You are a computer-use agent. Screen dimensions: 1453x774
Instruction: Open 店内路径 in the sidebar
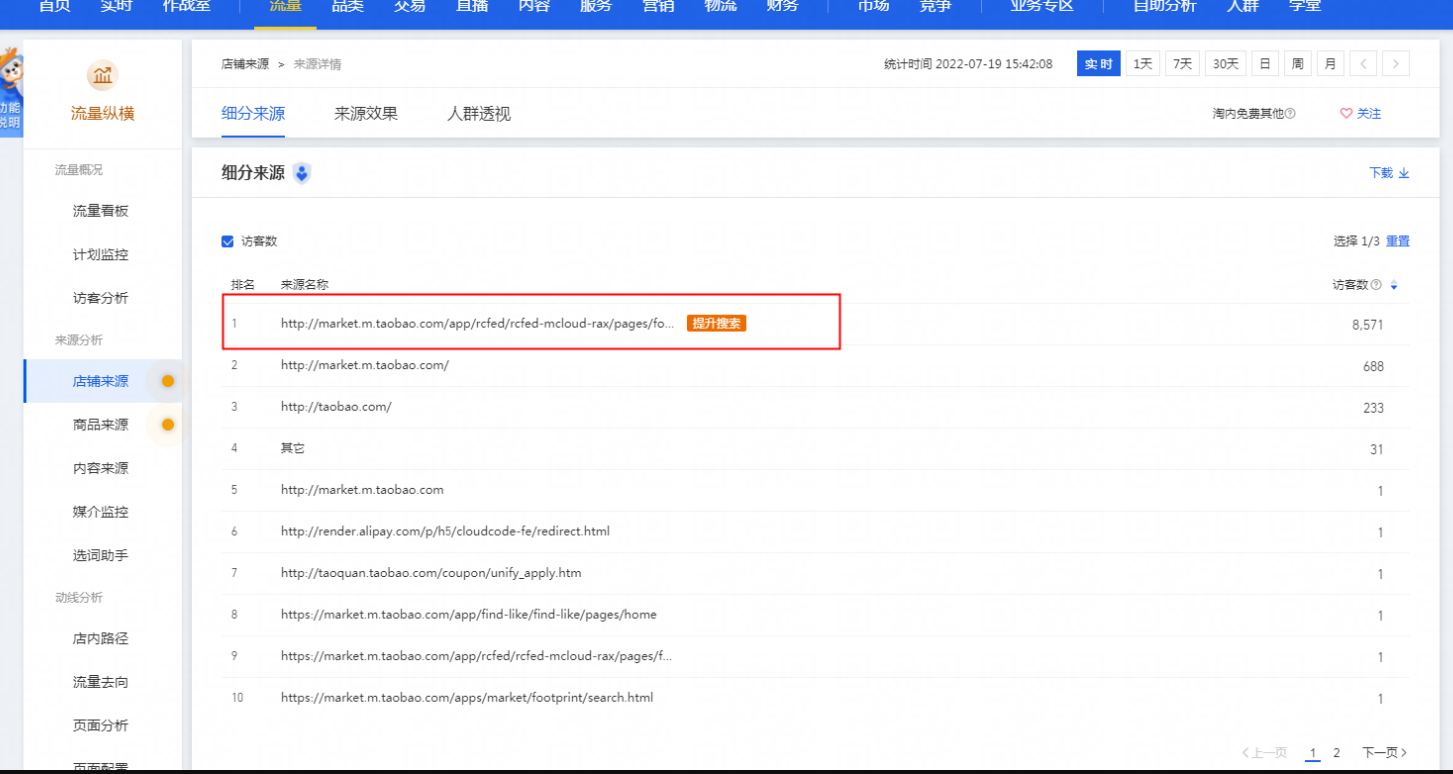(101, 639)
